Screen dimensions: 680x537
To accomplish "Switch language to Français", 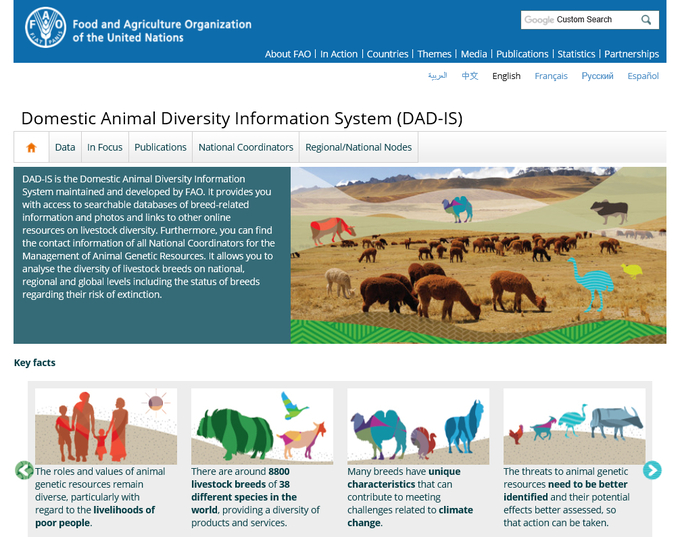I will point(551,76).
